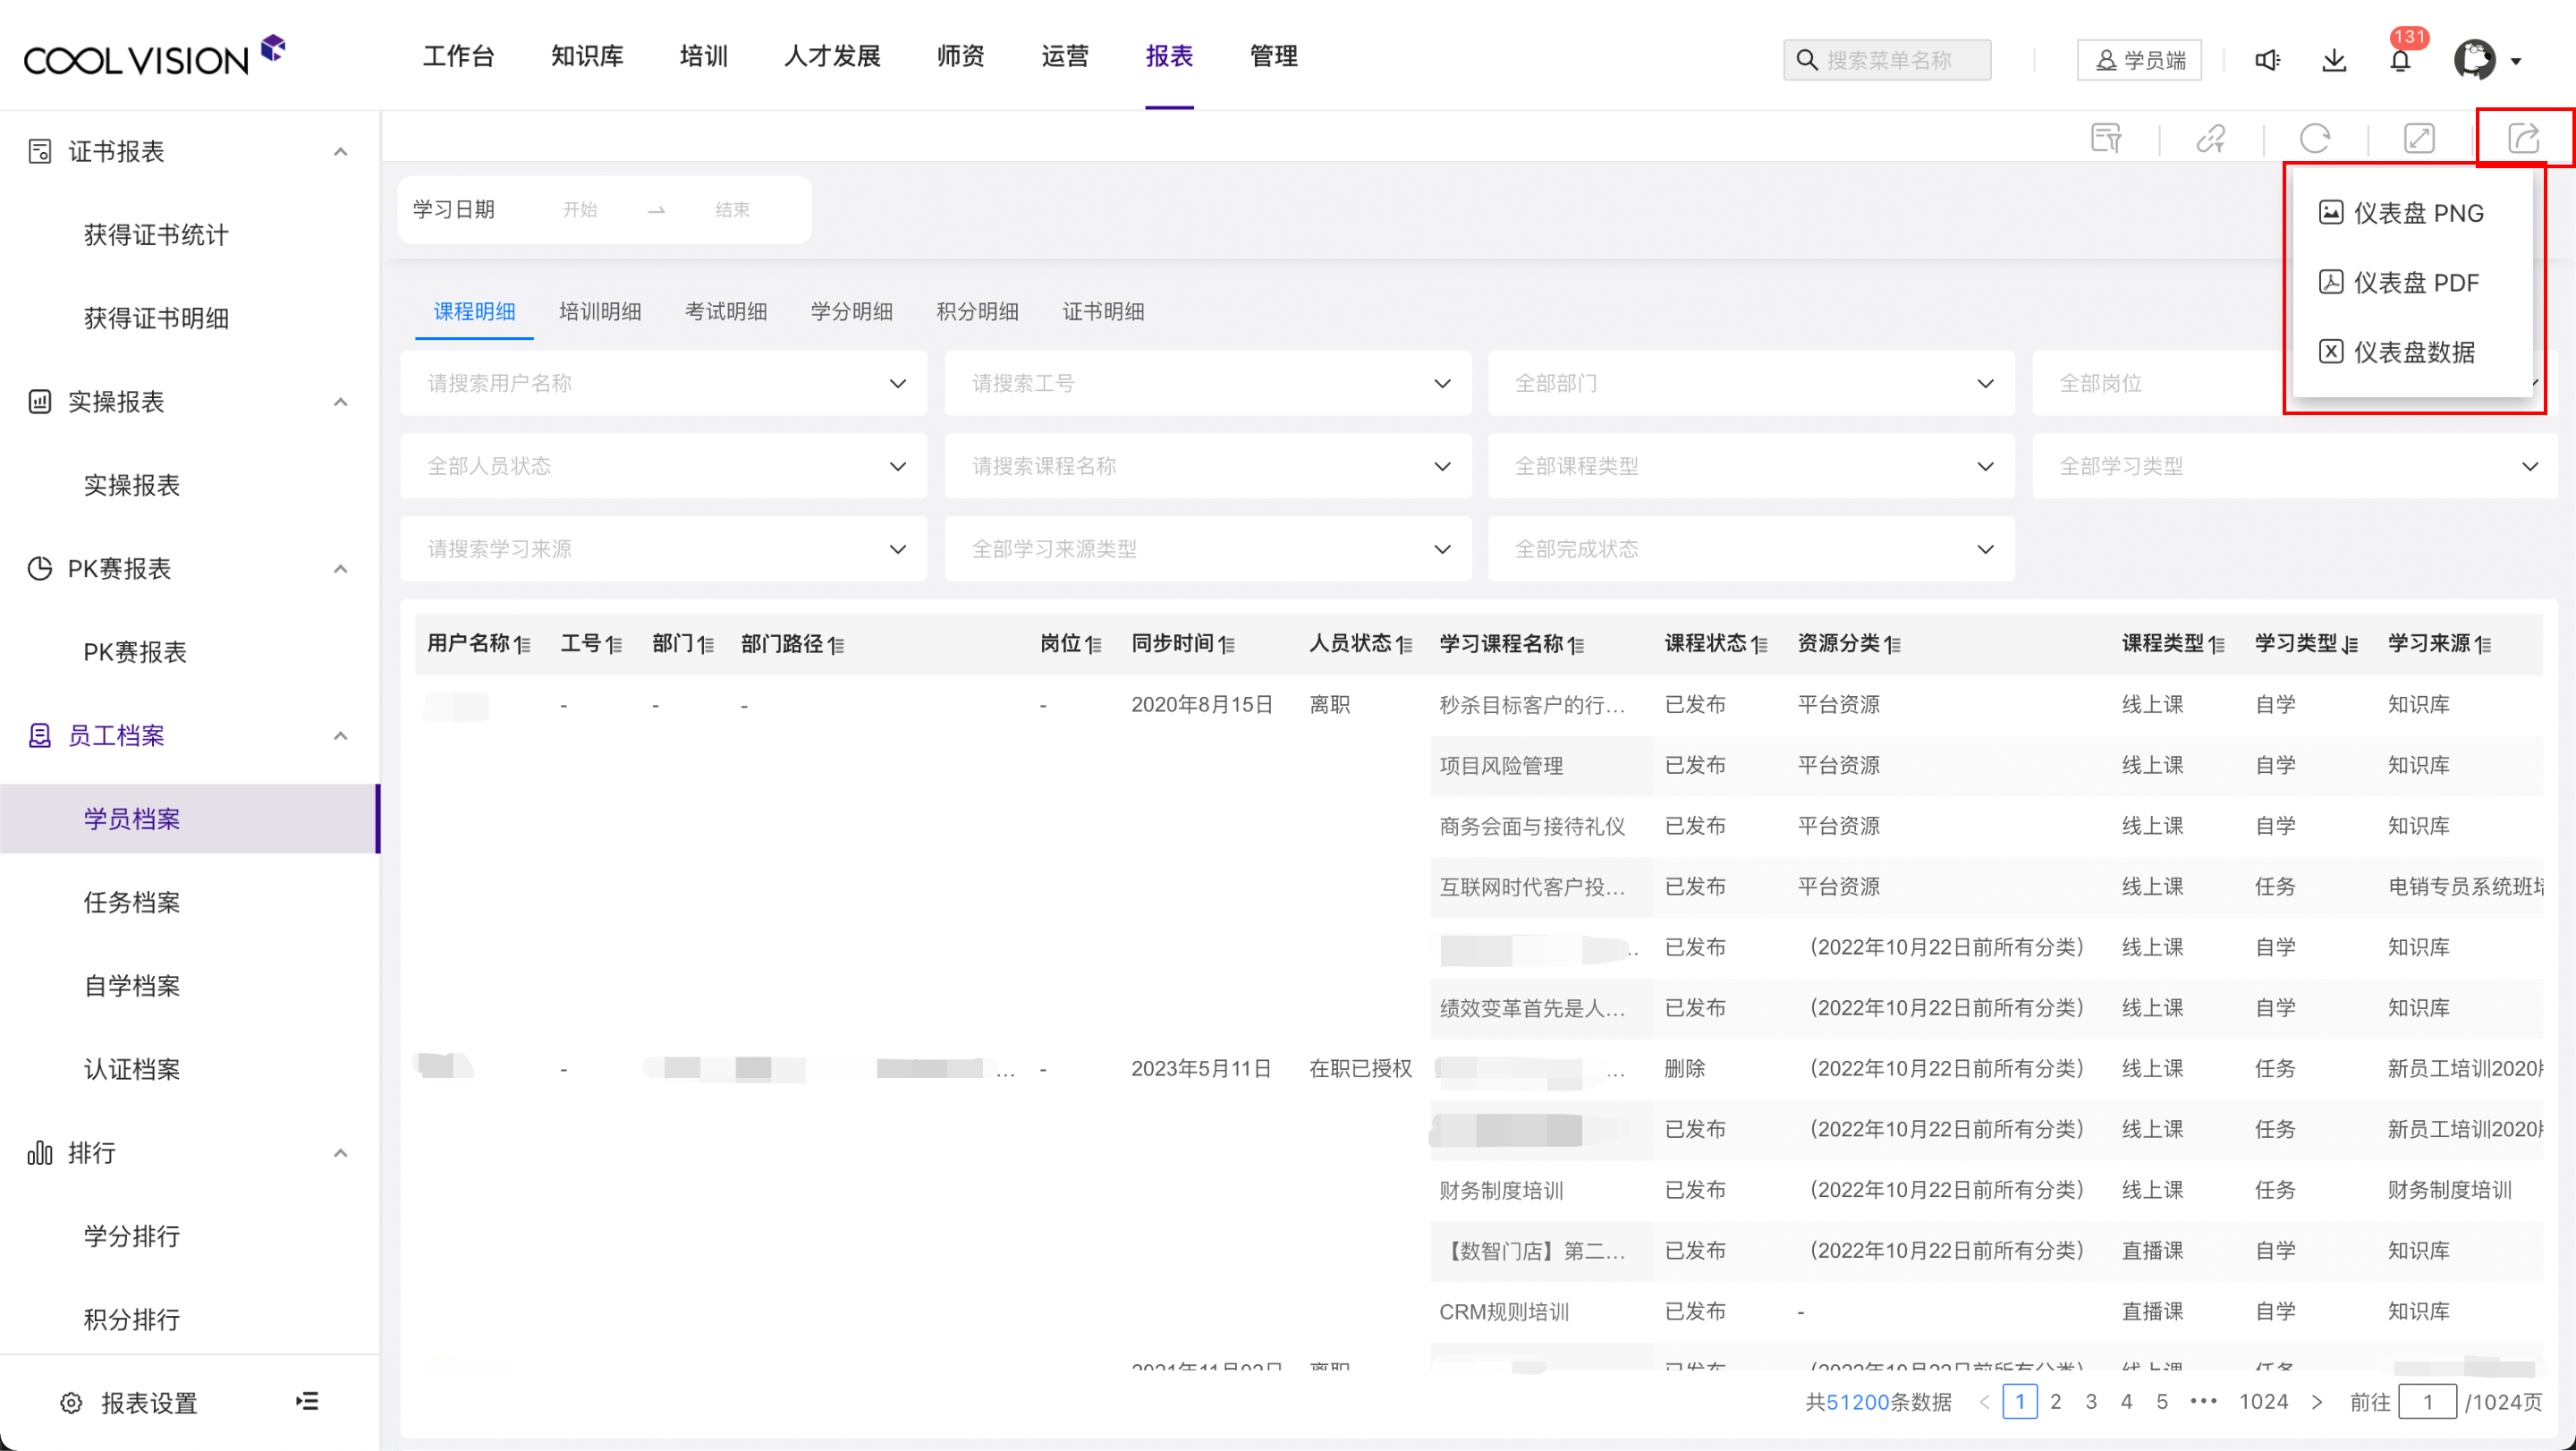Sort by 课程状态 column icon
The width and height of the screenshot is (2576, 1451).
1760,645
